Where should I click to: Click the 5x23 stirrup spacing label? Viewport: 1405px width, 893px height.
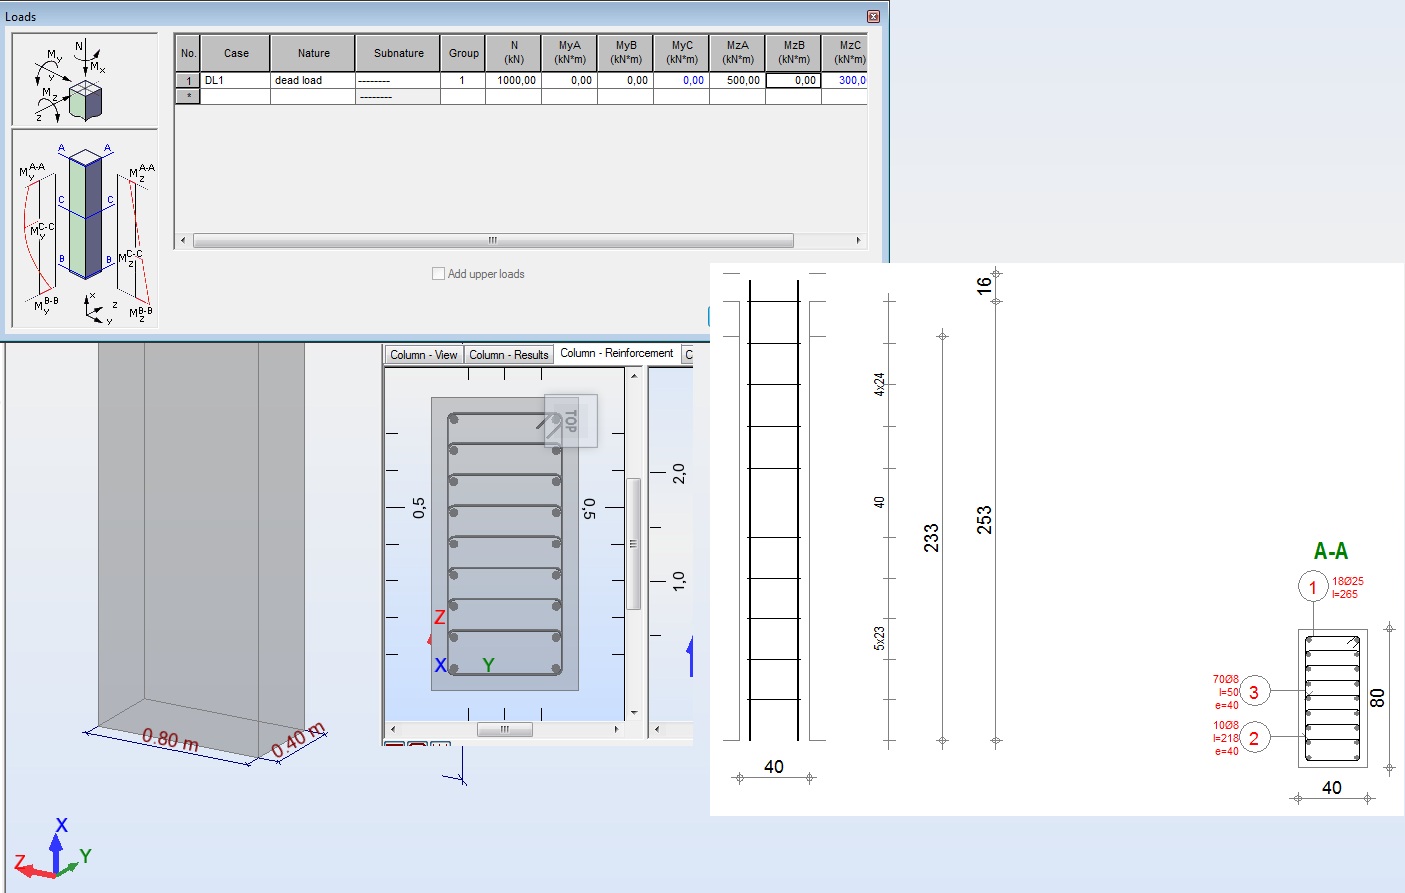[879, 638]
